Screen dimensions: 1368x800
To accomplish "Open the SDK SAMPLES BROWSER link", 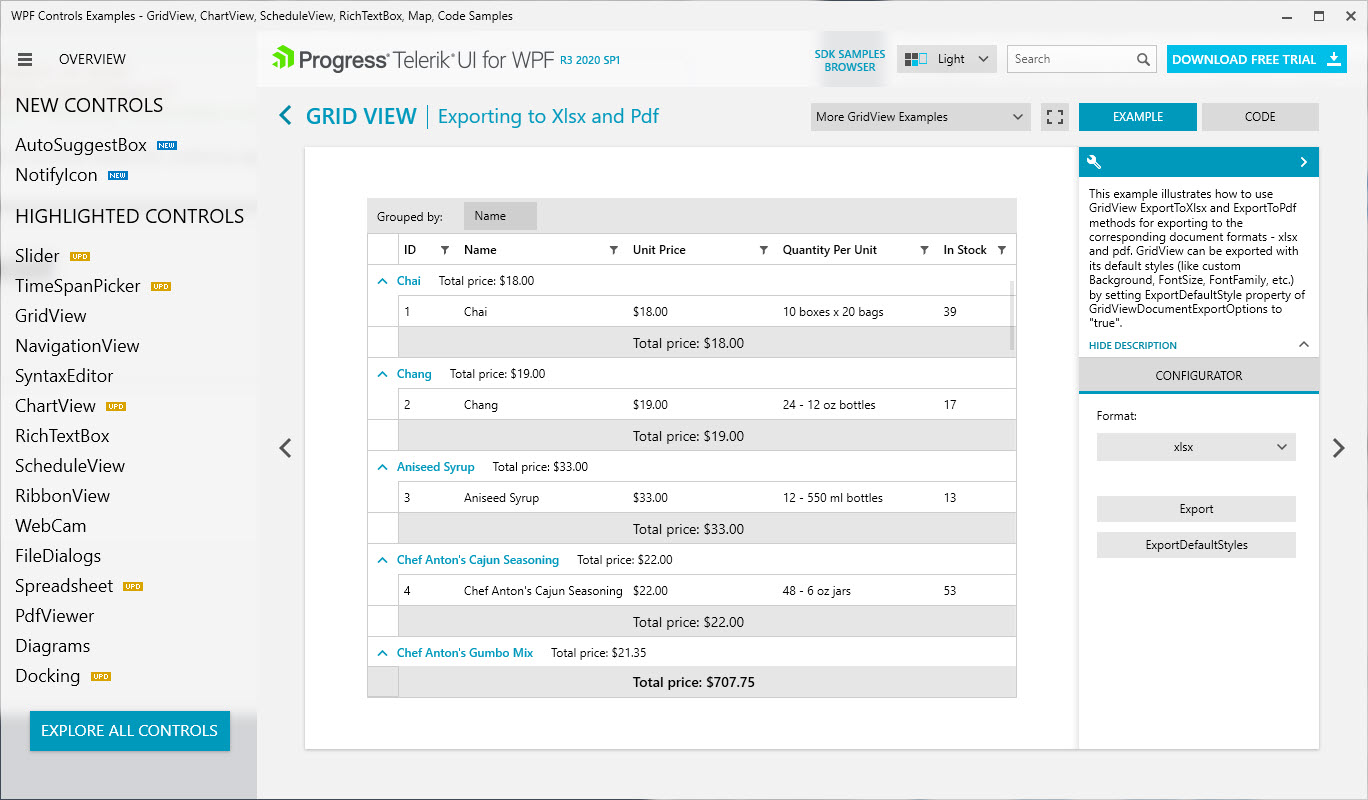I will coord(850,61).
